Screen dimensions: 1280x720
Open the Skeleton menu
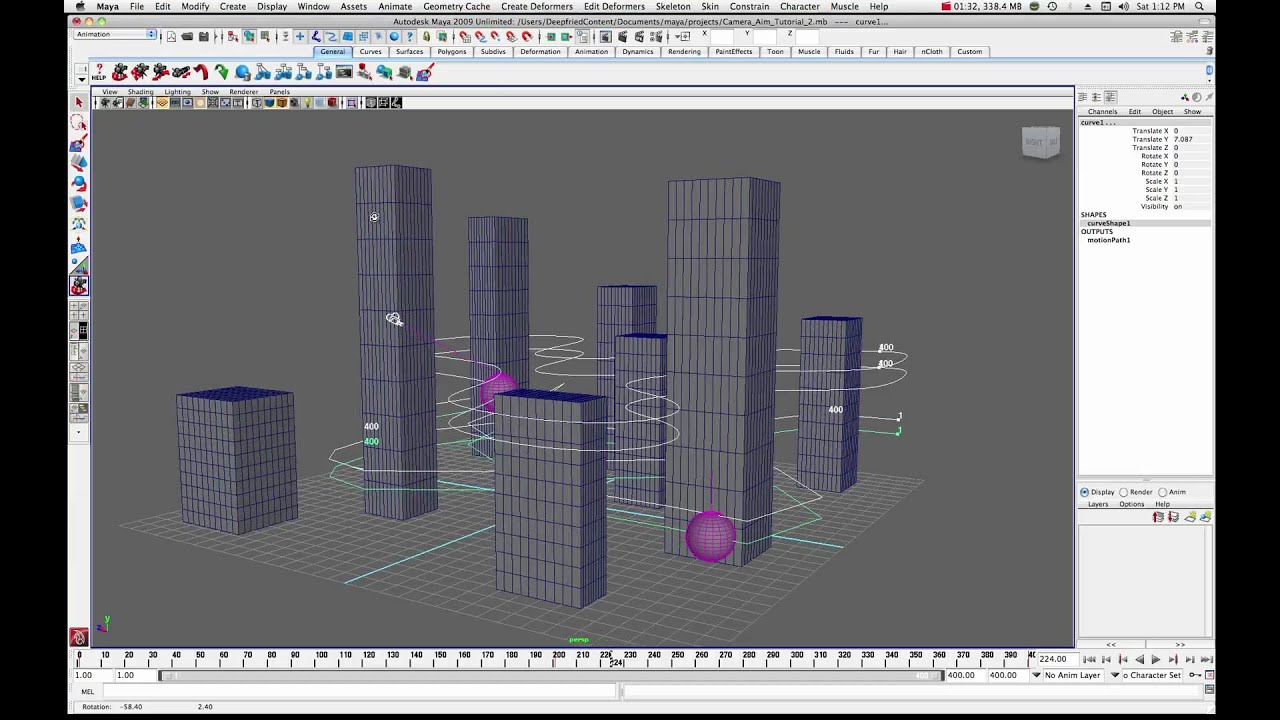click(673, 7)
